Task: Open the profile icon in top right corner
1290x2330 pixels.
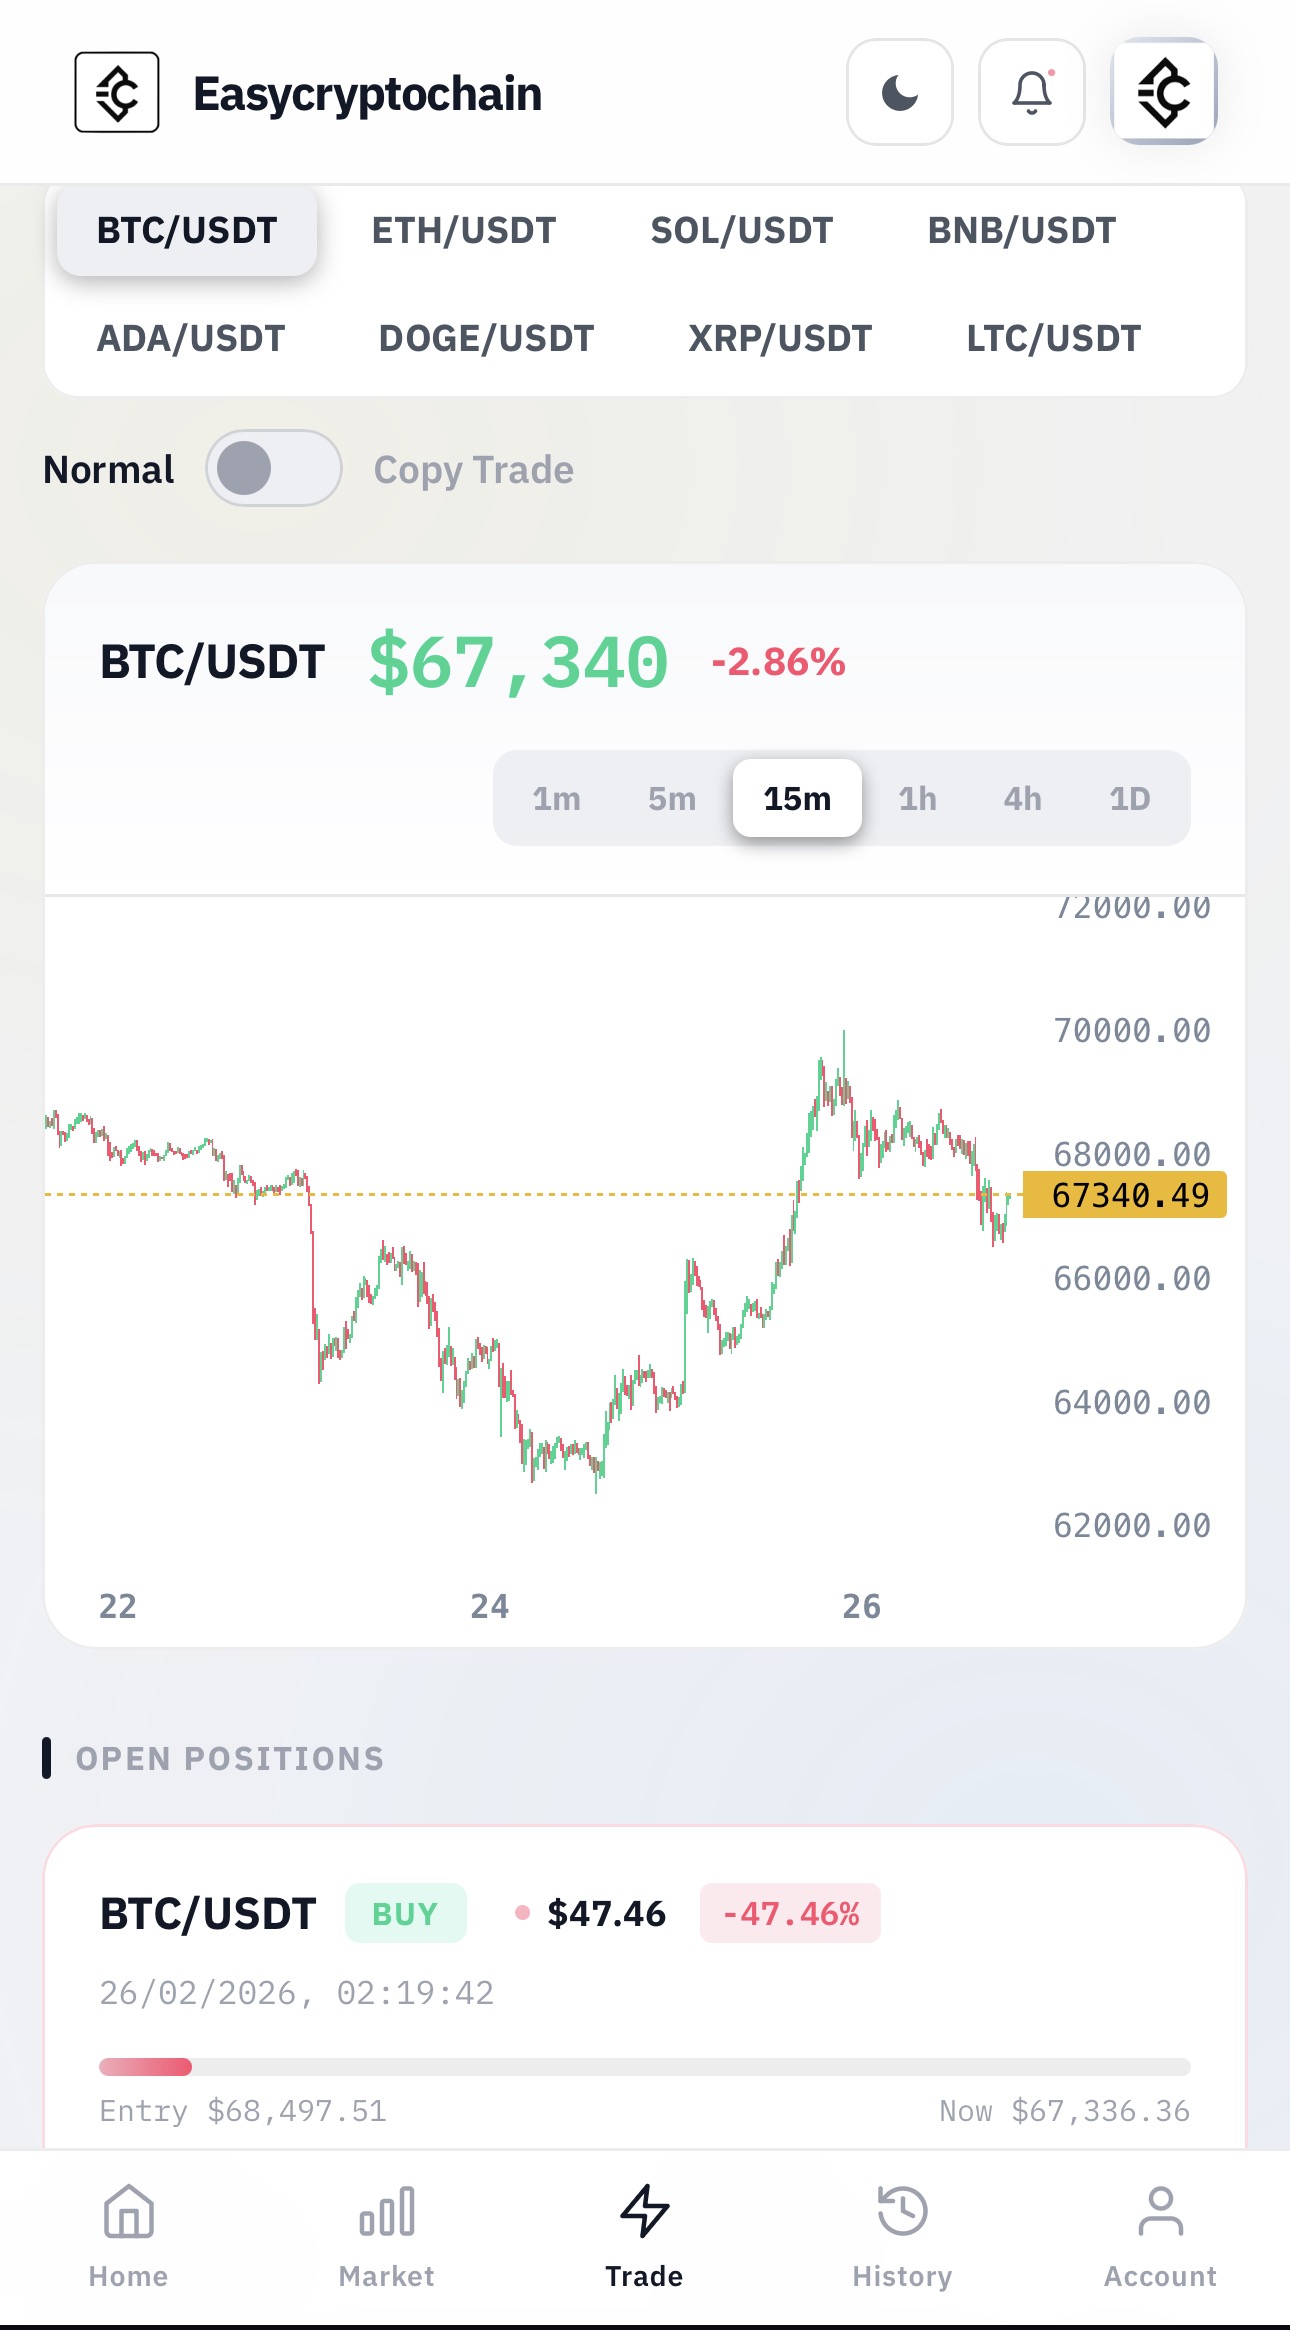Action: pyautogui.click(x=1165, y=93)
